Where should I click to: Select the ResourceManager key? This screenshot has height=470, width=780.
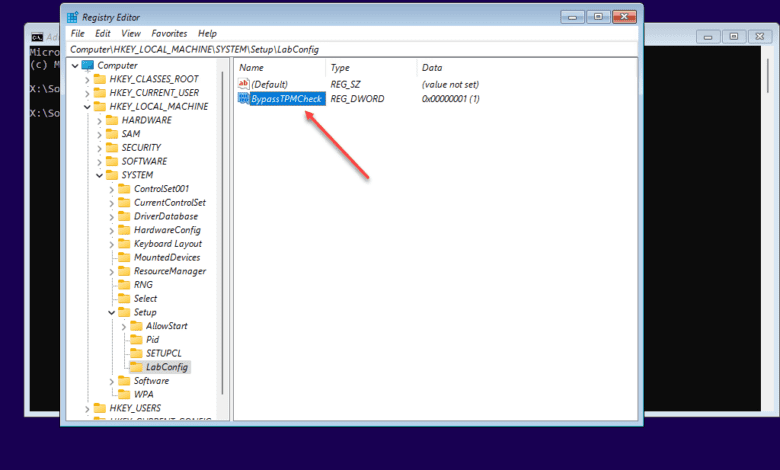170,271
